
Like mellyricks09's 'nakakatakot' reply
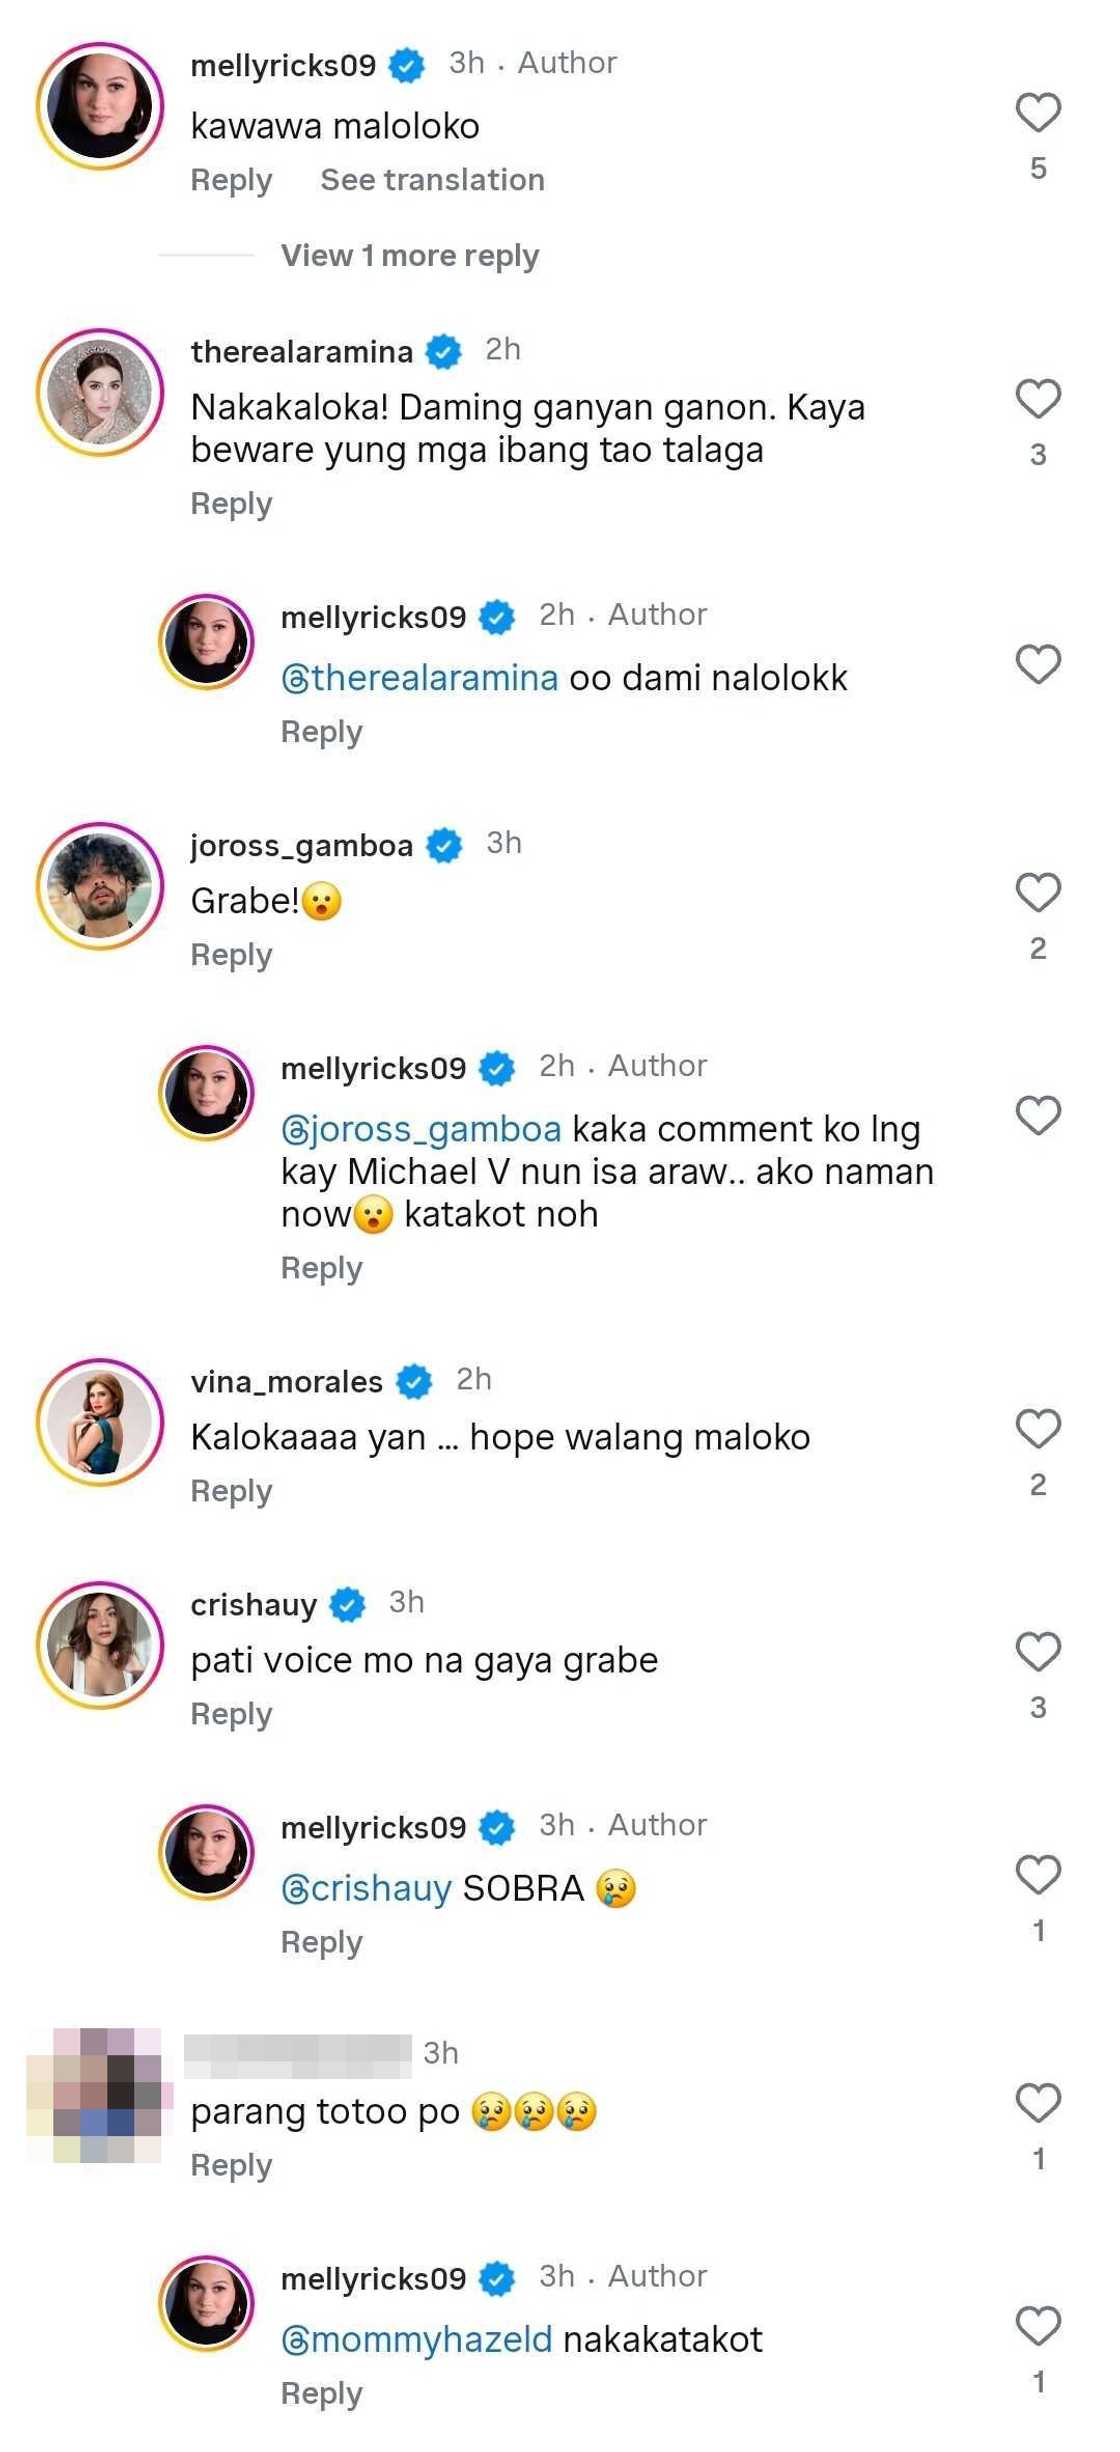pyautogui.click(x=1038, y=2325)
